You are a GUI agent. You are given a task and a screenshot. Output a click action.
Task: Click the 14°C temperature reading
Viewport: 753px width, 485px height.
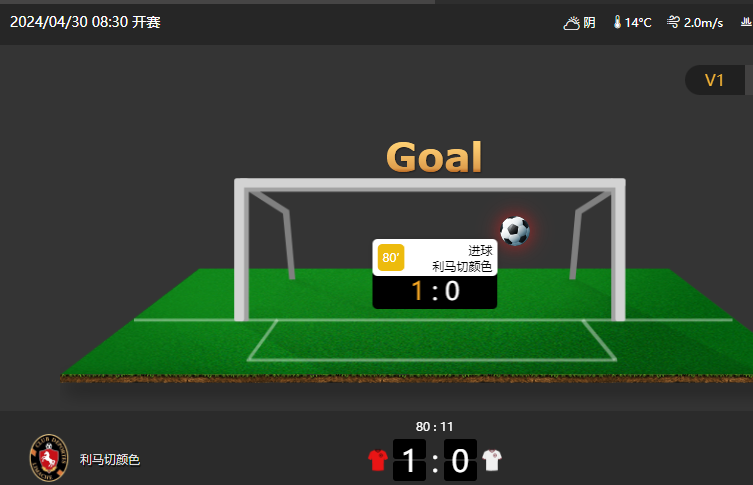point(638,23)
